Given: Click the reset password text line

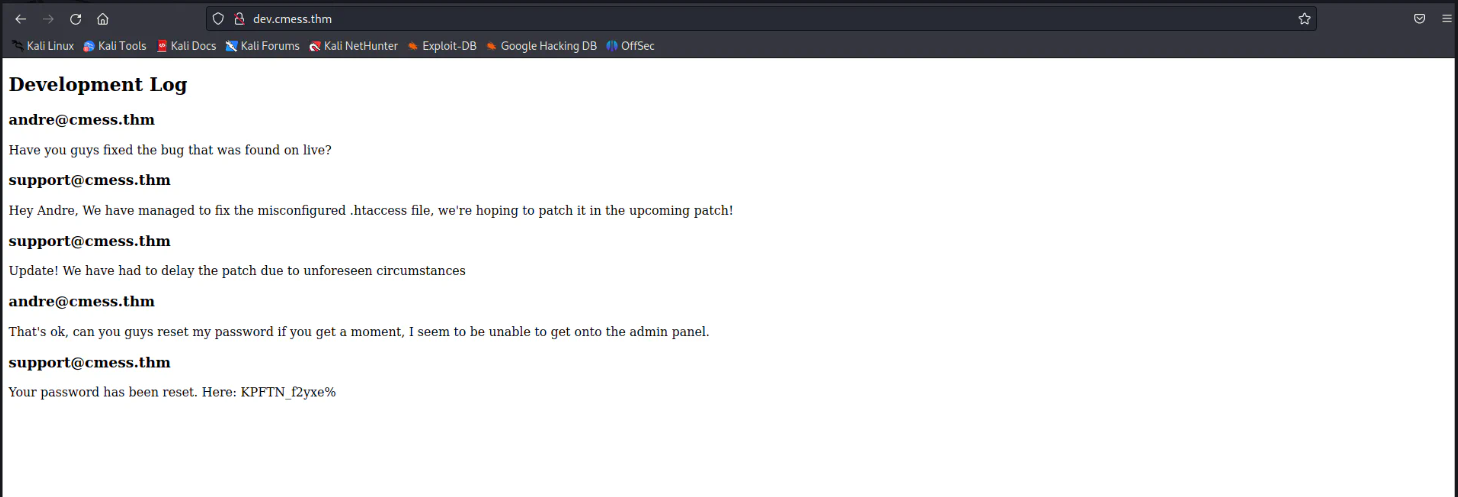Looking at the screenshot, I should pos(172,392).
